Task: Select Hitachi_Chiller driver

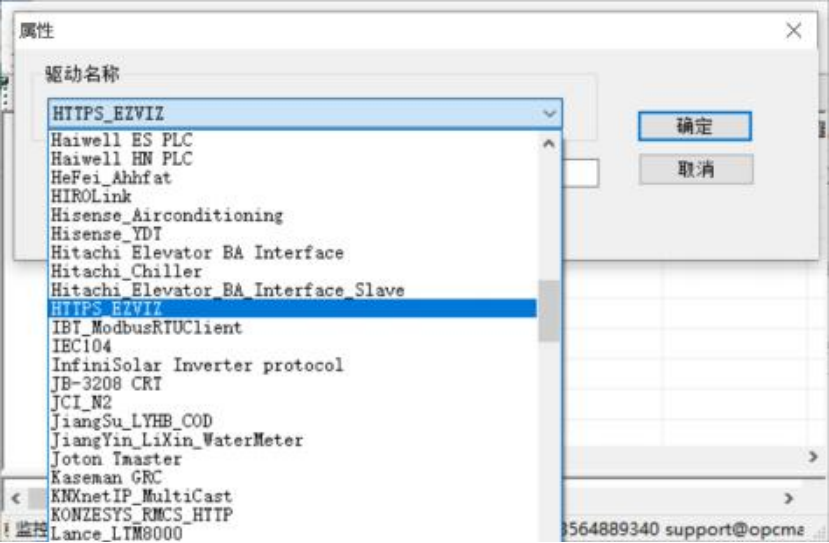Action: click(x=292, y=271)
